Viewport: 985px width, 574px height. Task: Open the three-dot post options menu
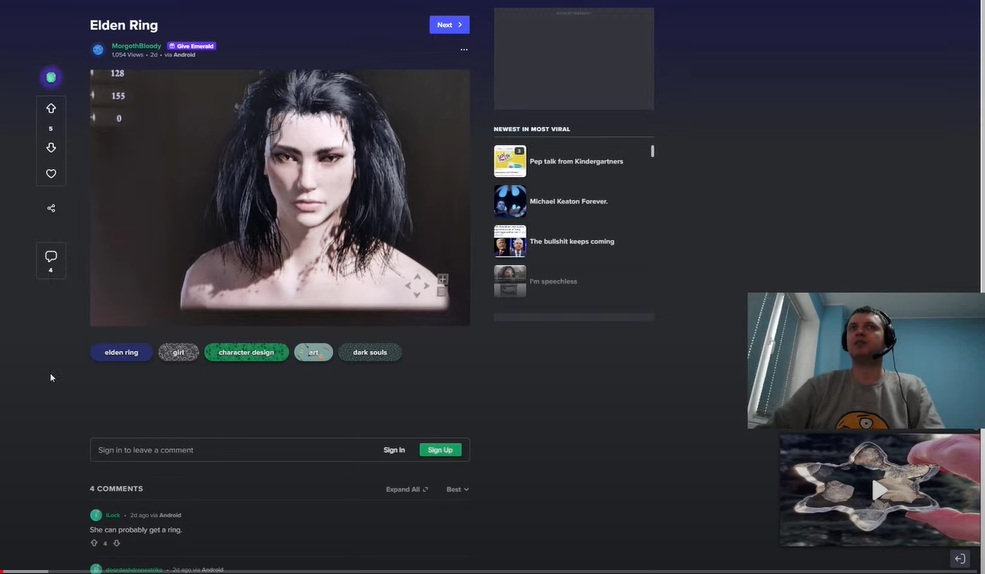coord(463,49)
